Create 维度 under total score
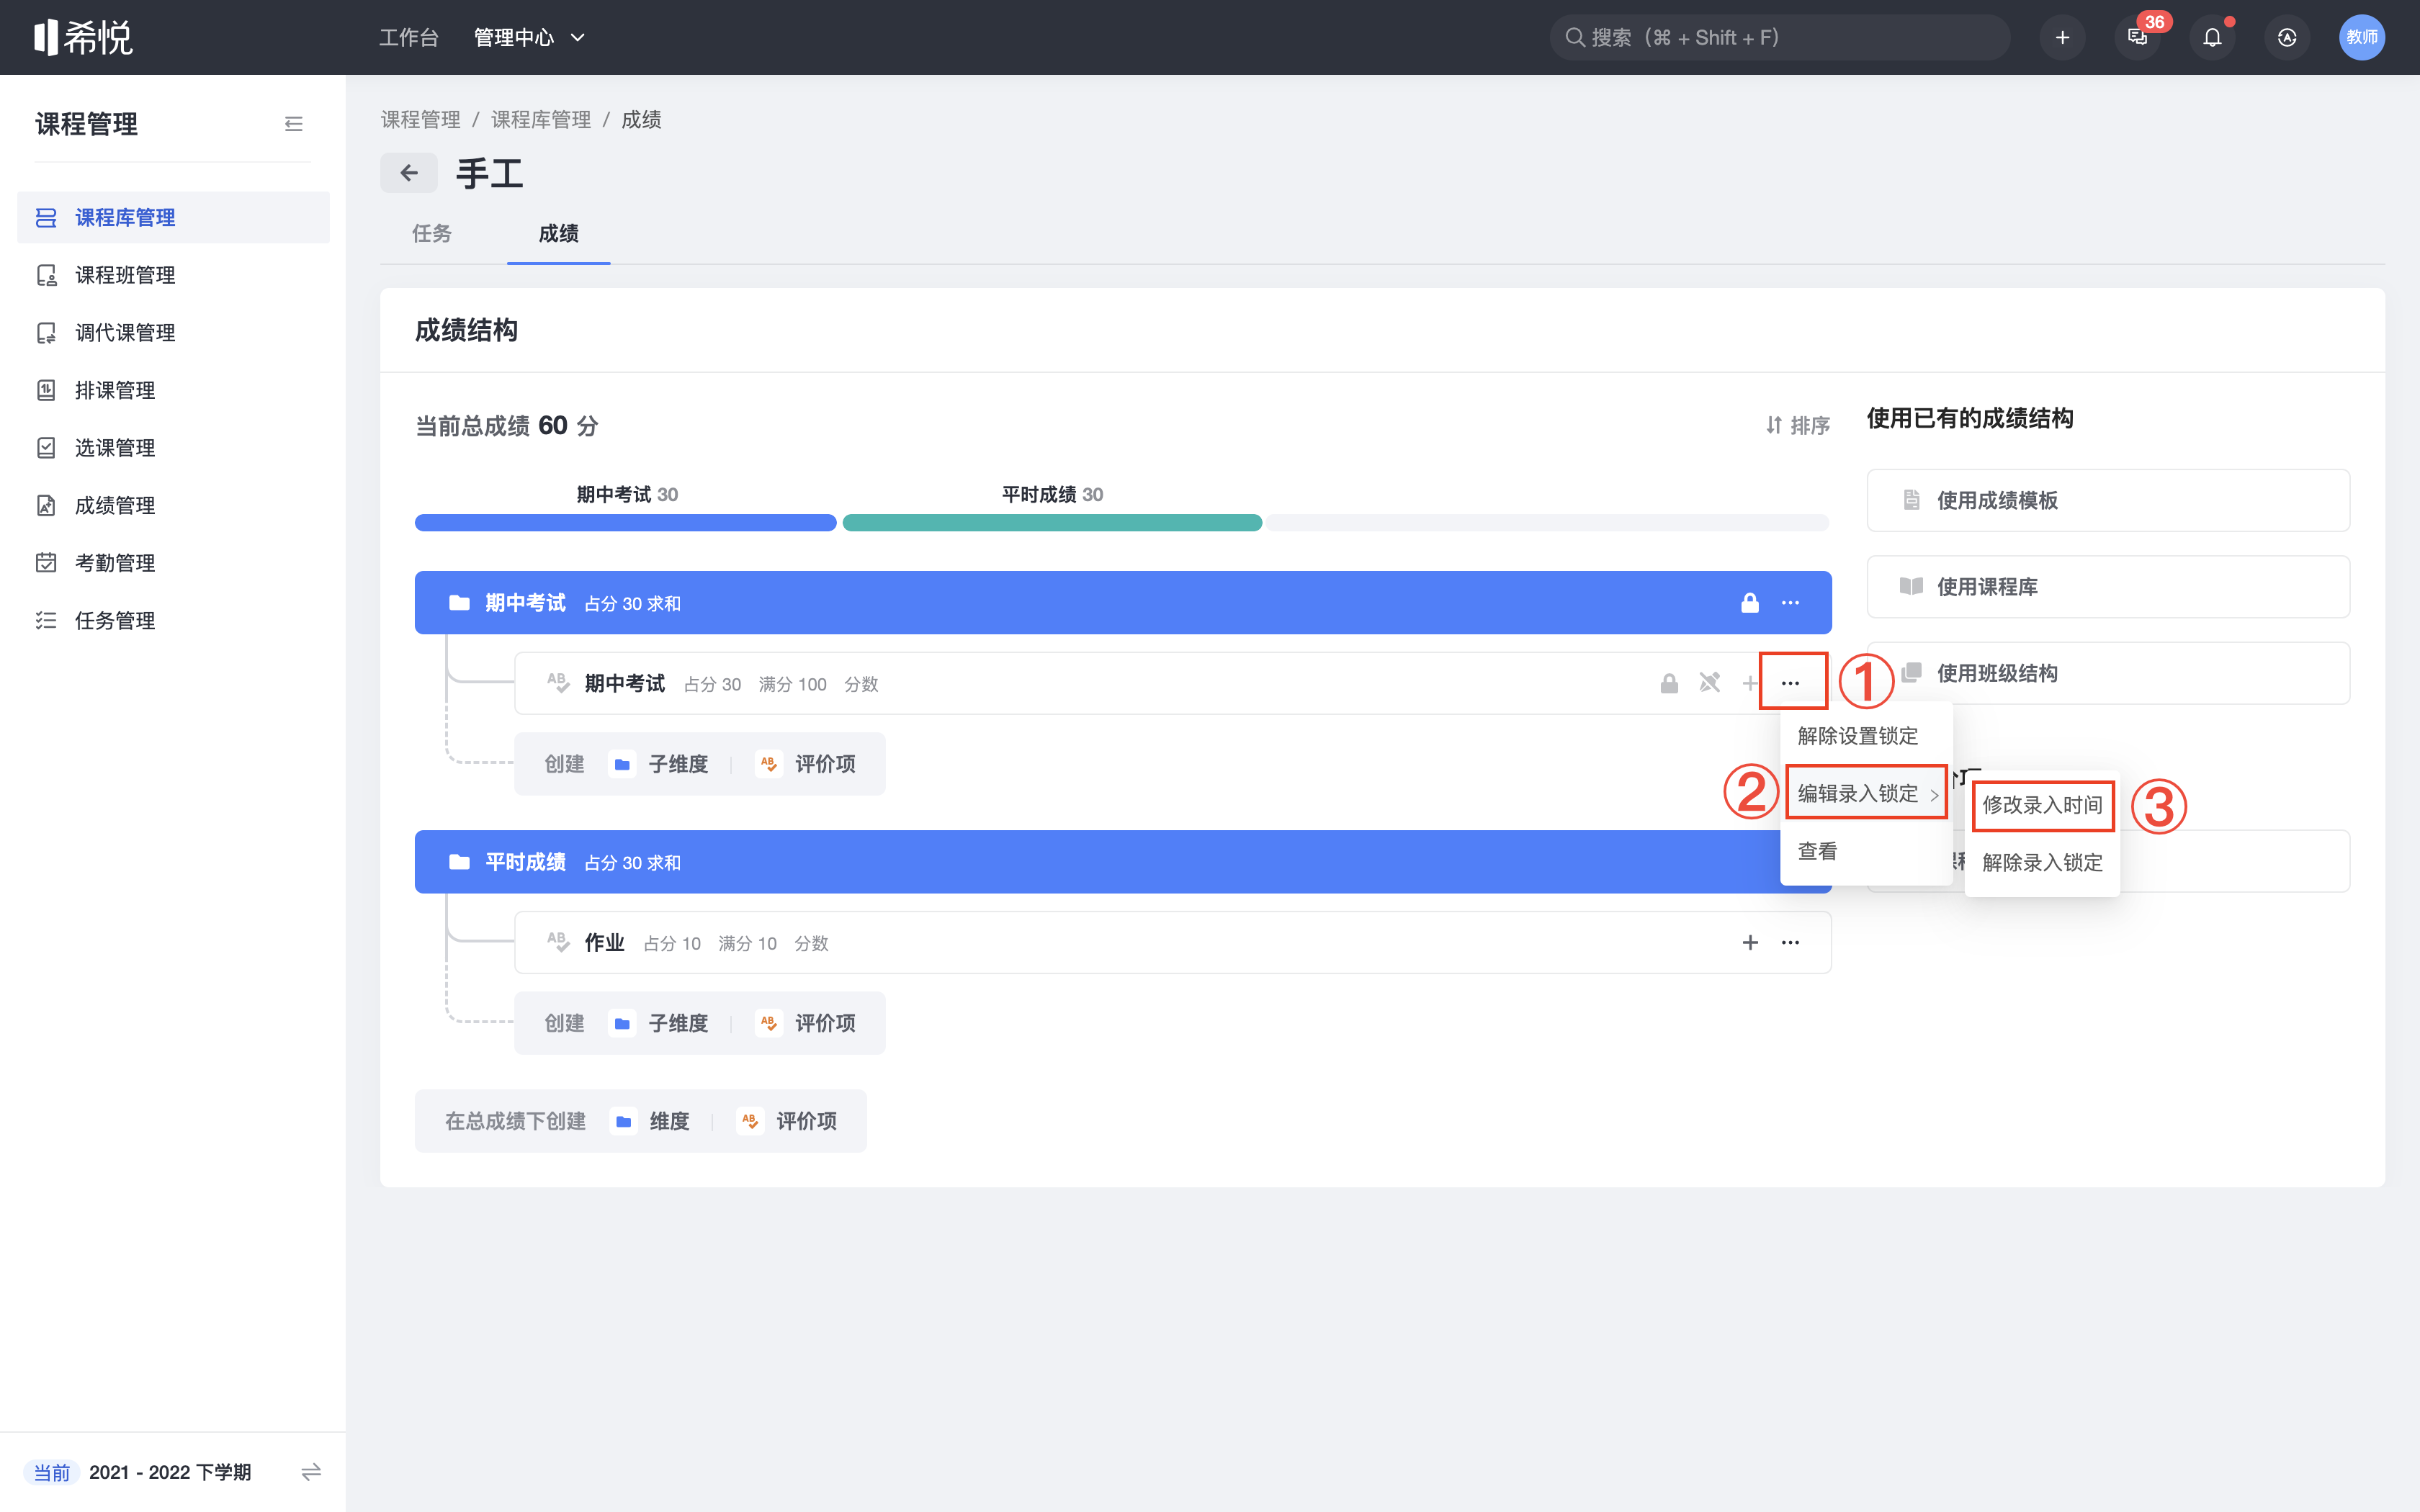 [650, 1121]
